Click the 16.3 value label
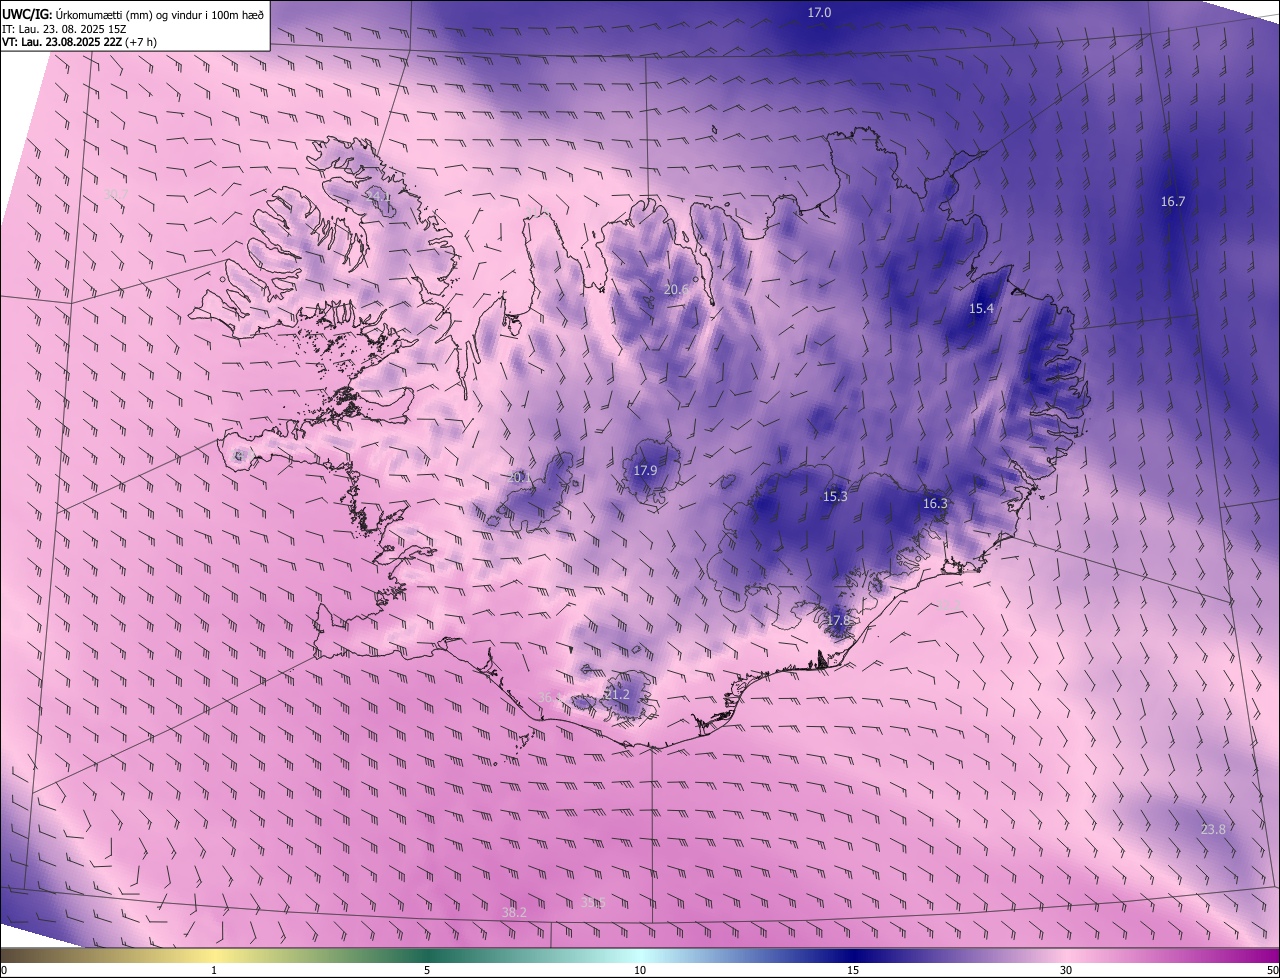The width and height of the screenshot is (1280, 978). tap(935, 503)
